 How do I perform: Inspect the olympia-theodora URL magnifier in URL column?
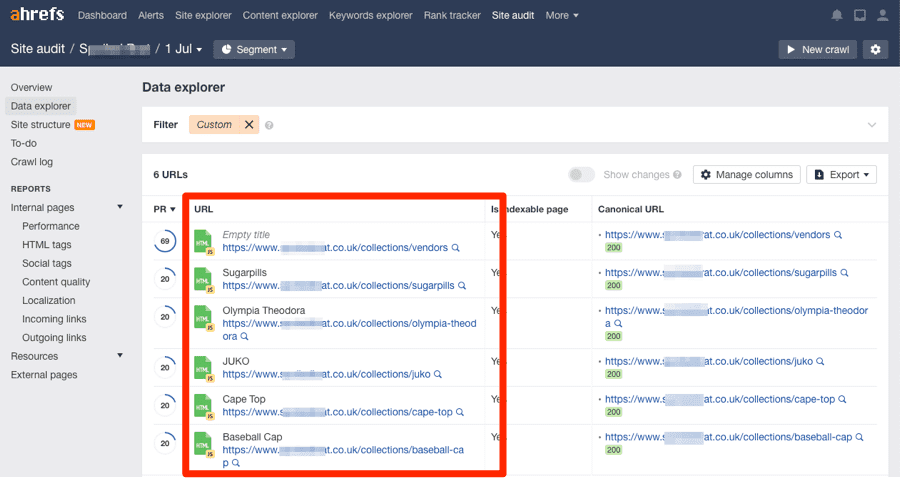245,336
